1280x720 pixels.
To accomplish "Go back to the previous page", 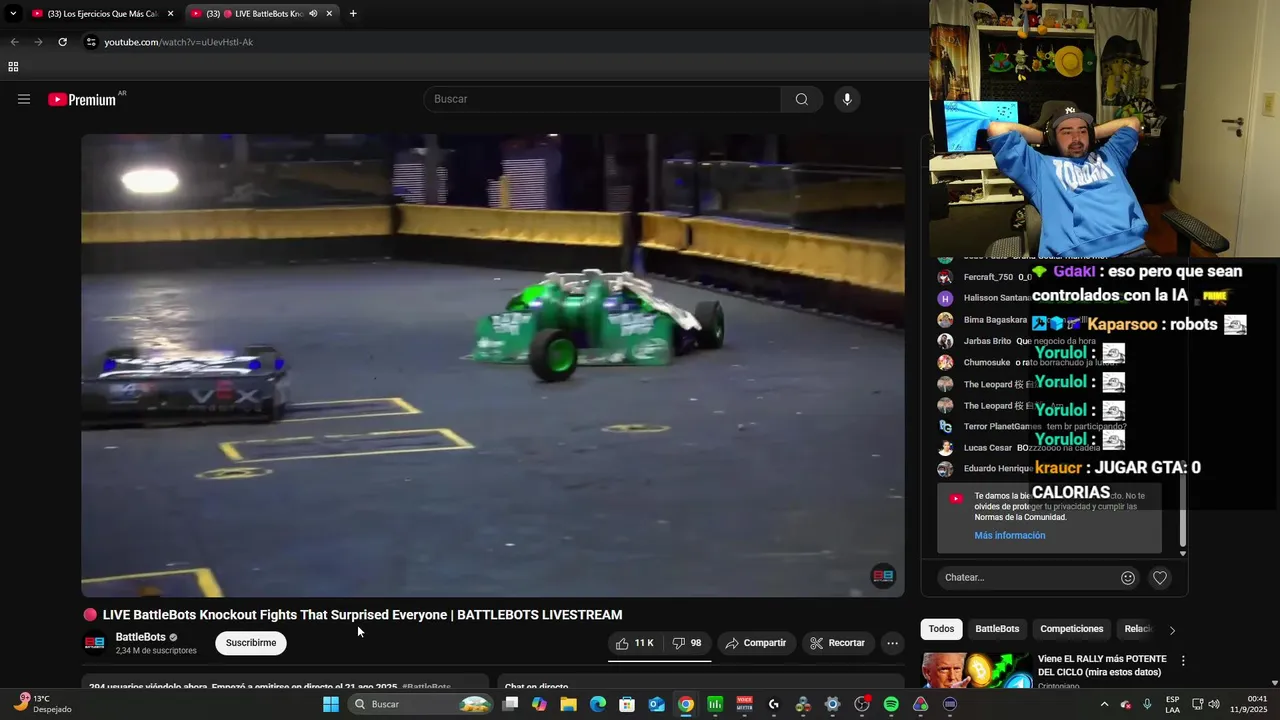I will coord(14,42).
